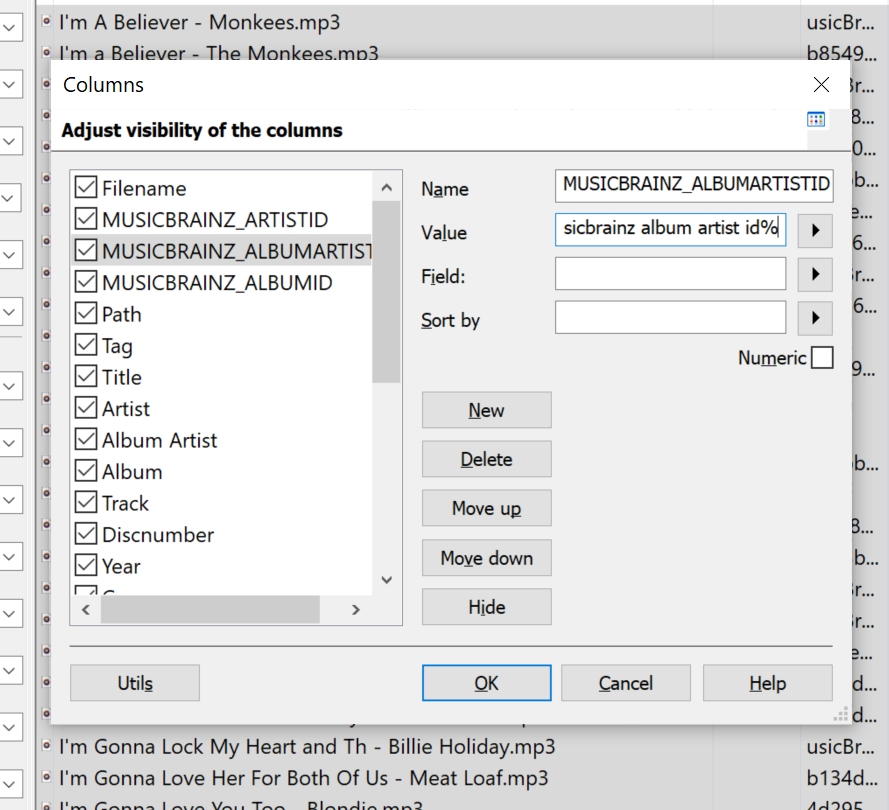
Task: Uncheck the Filename column checkbox
Action: coord(86,188)
